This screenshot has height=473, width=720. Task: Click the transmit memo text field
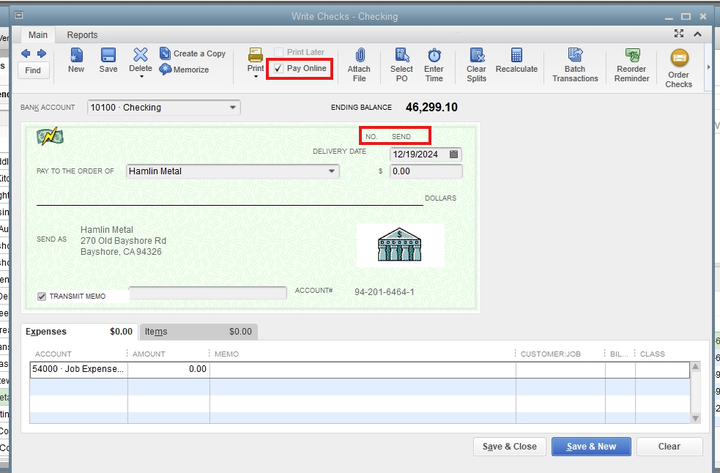208,293
